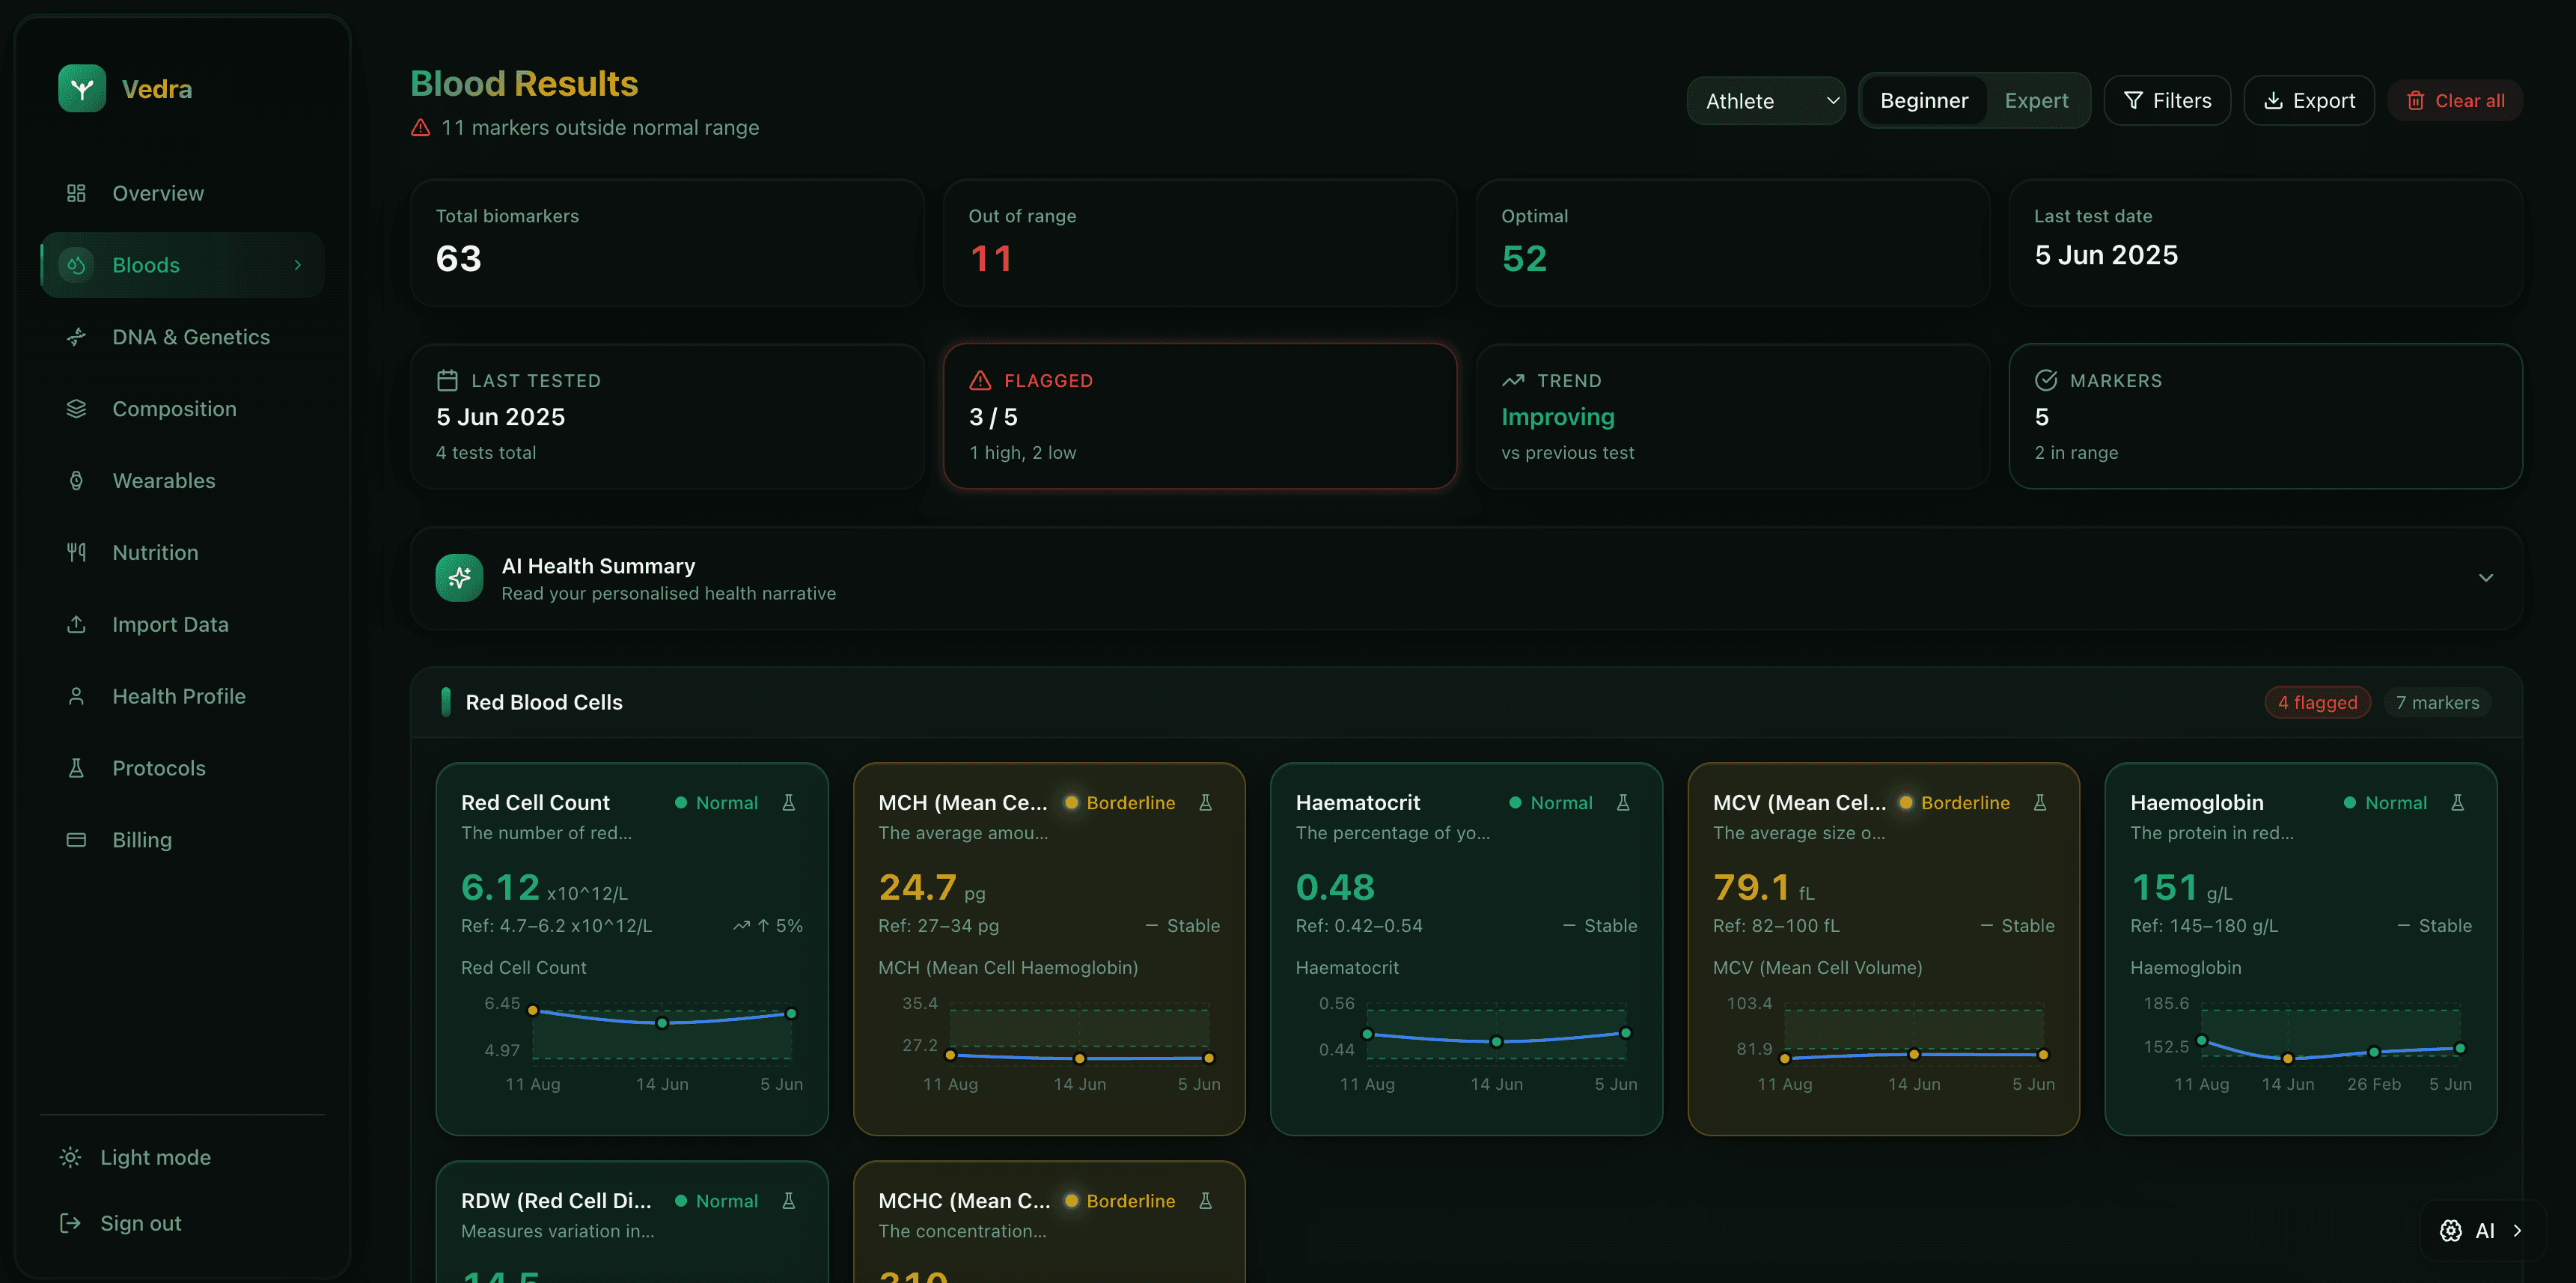This screenshot has height=1283, width=2576.
Task: Click the Overview grid icon
Action: tap(76, 193)
